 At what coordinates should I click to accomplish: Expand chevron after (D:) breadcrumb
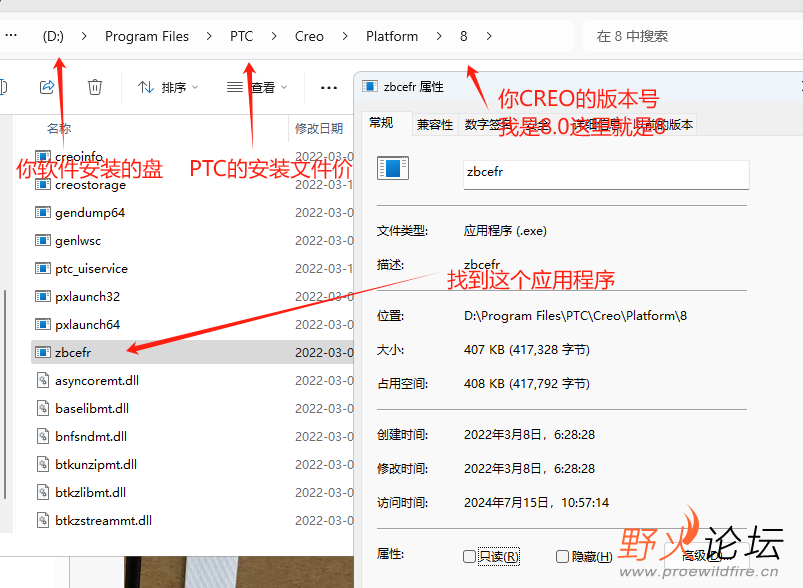pyautogui.click(x=84, y=36)
